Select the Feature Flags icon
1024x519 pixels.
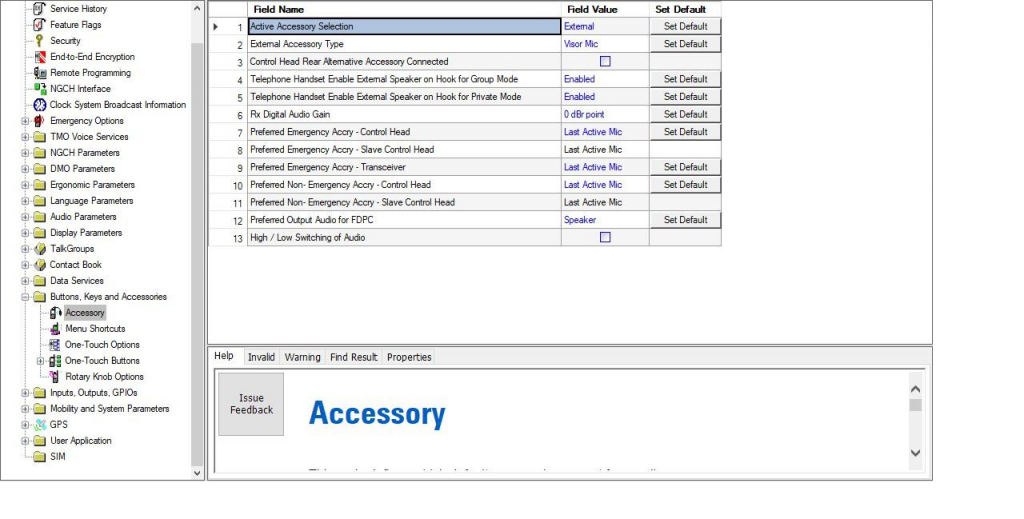tap(39, 25)
